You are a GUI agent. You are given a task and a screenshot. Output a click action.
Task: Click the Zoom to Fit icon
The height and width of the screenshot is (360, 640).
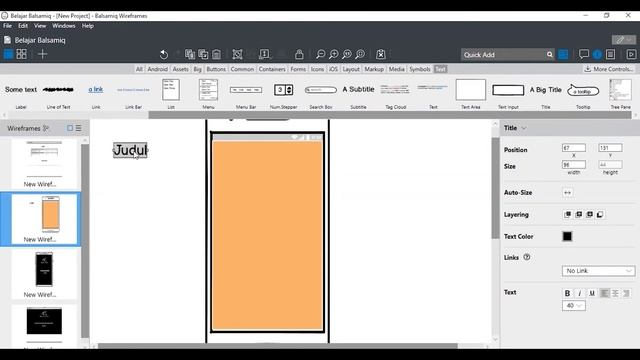pyautogui.click(x=360, y=54)
